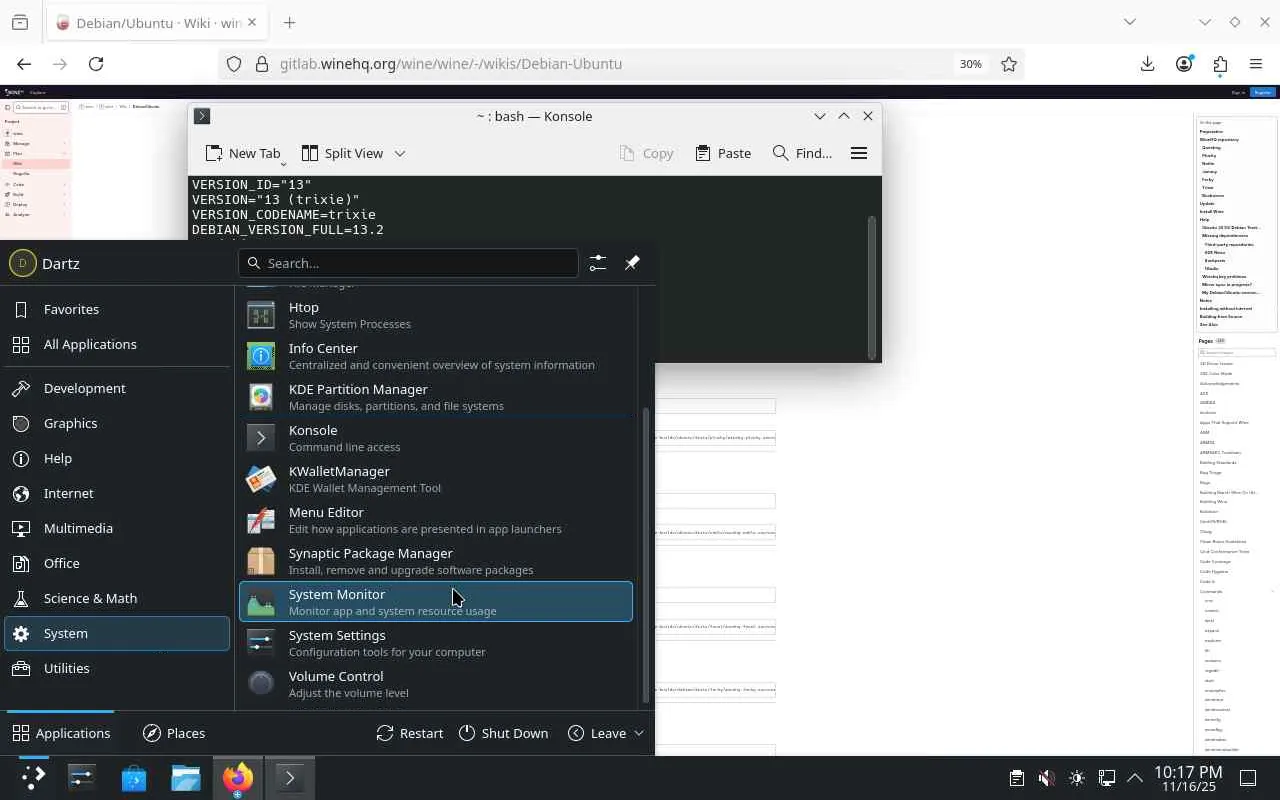
Task: Switch to the Places tab
Action: [x=174, y=733]
